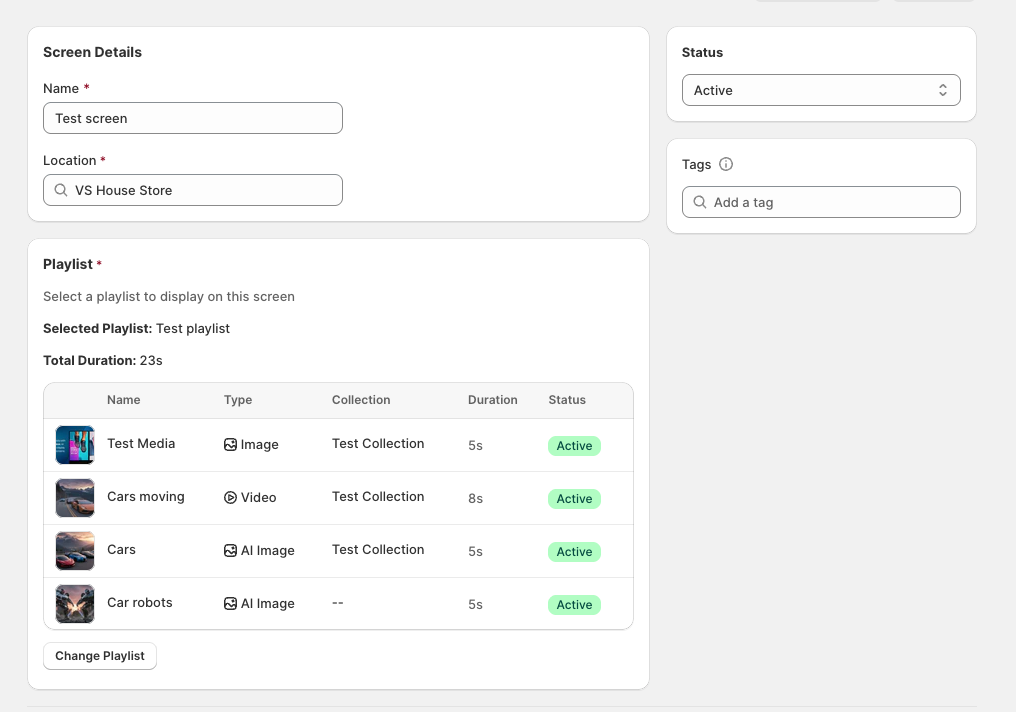The width and height of the screenshot is (1016, 712).
Task: Click the Add a tag input
Action: (821, 202)
